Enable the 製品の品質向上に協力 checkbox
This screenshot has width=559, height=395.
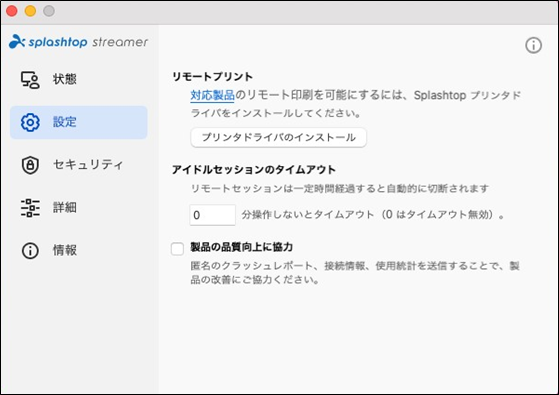pos(177,248)
